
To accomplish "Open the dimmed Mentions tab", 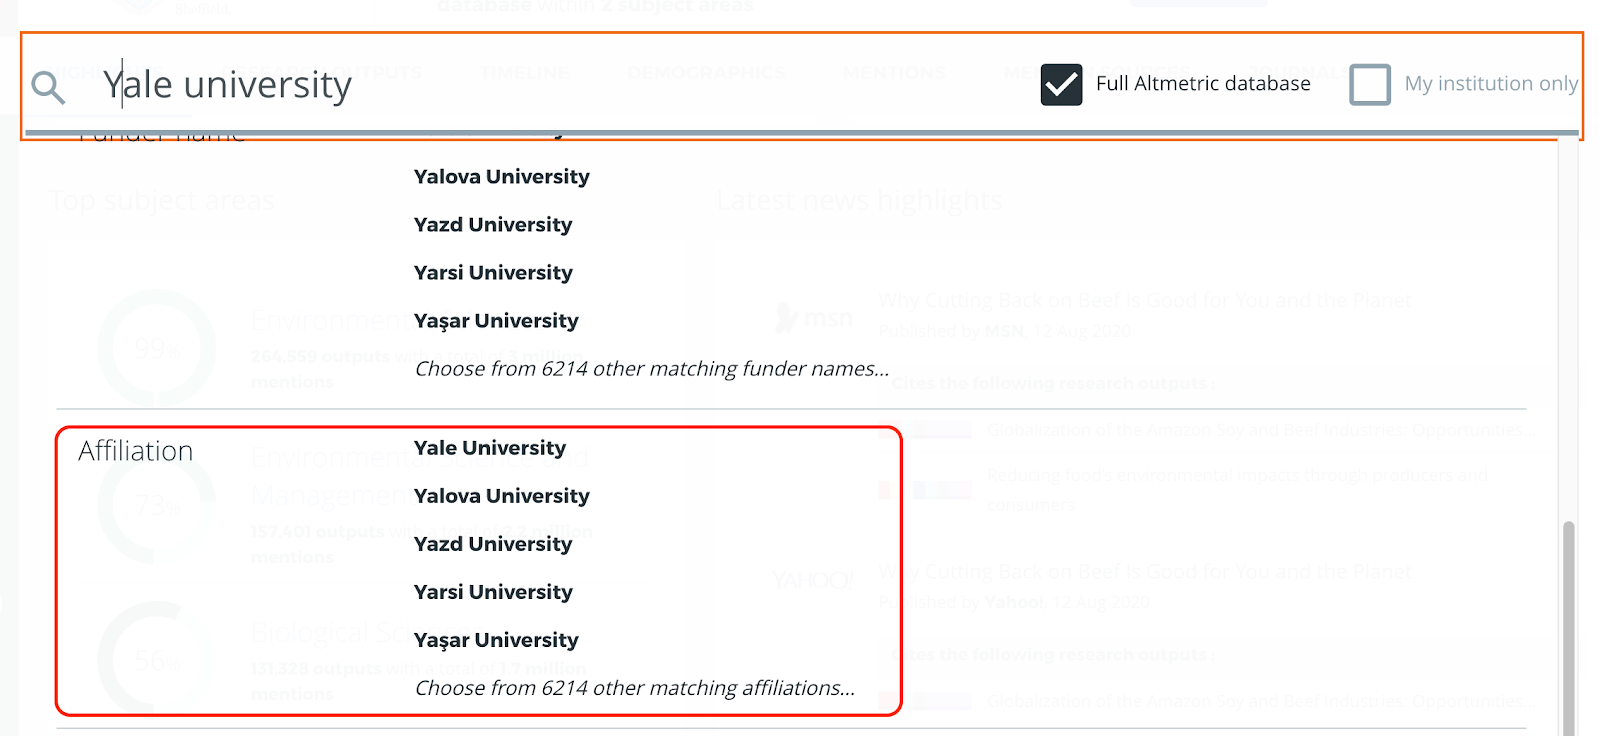I will [894, 73].
